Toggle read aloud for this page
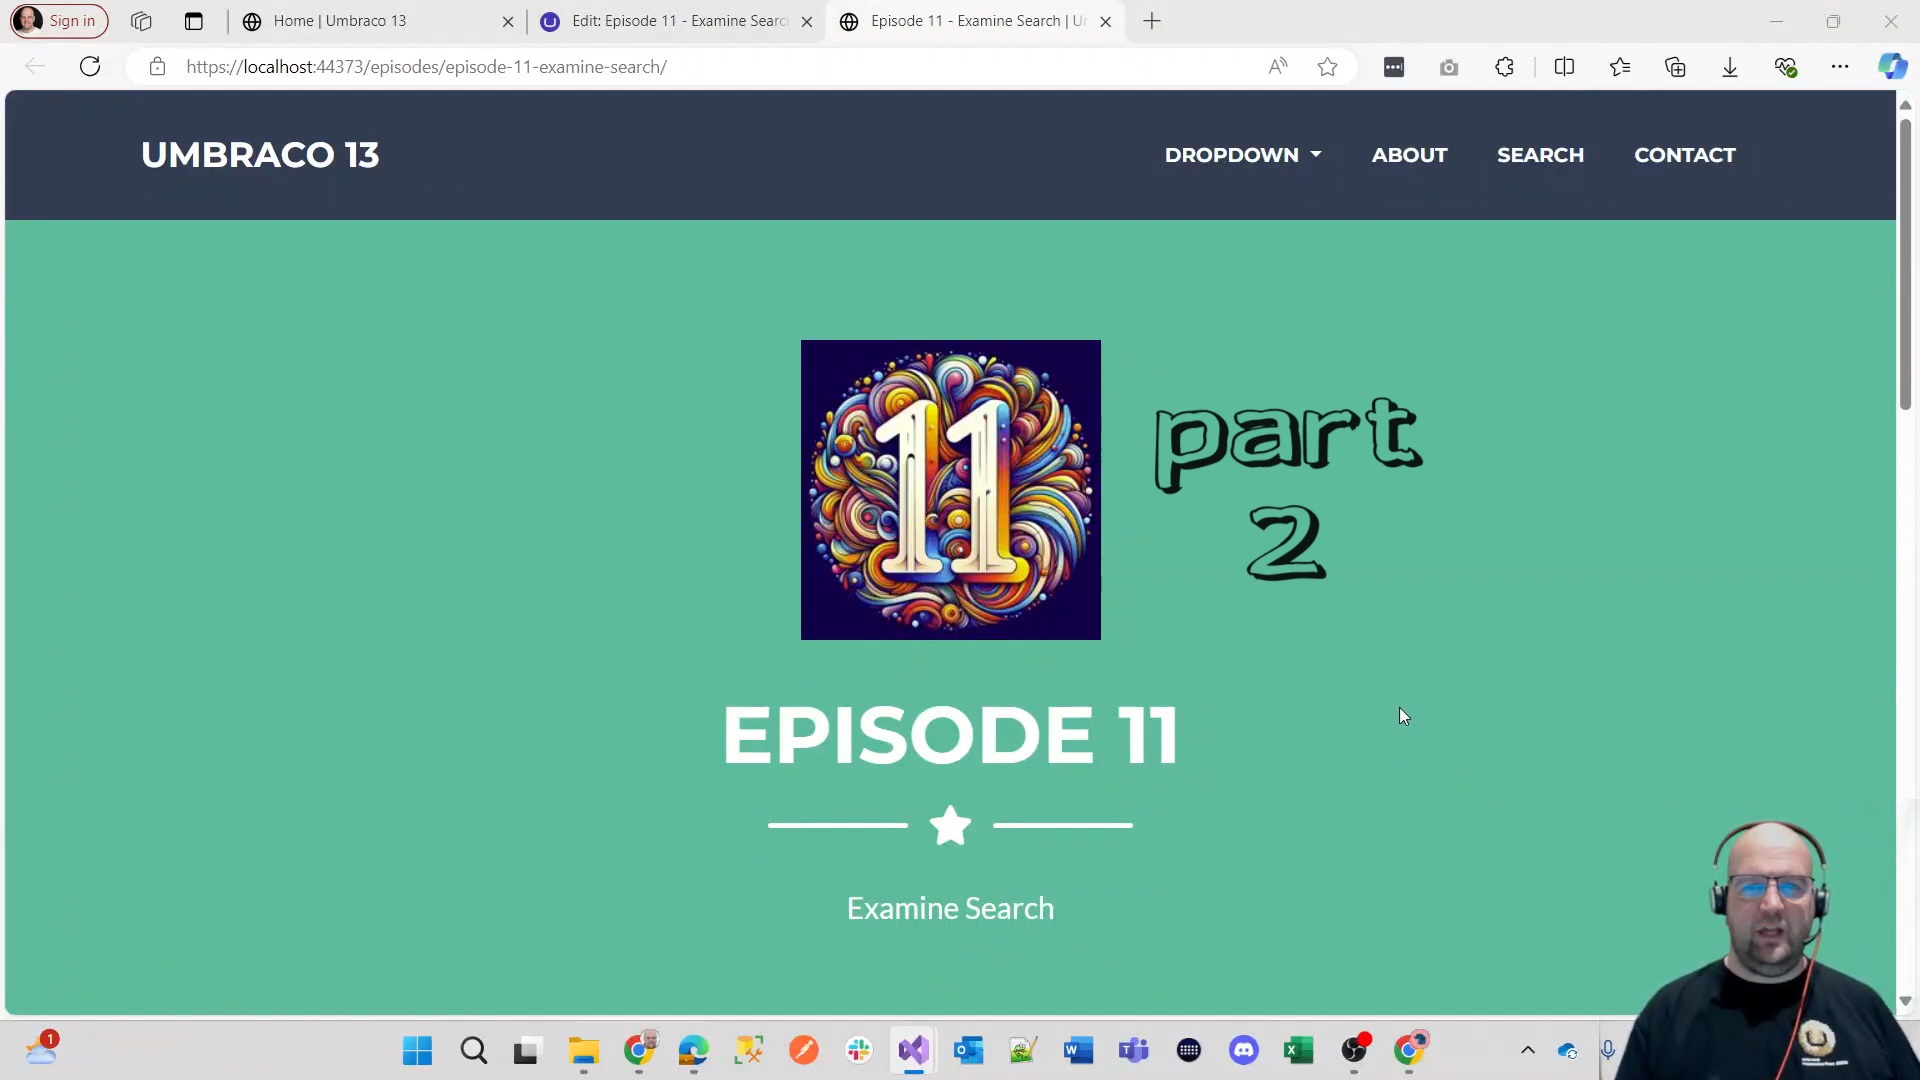1920x1080 pixels. (1277, 66)
